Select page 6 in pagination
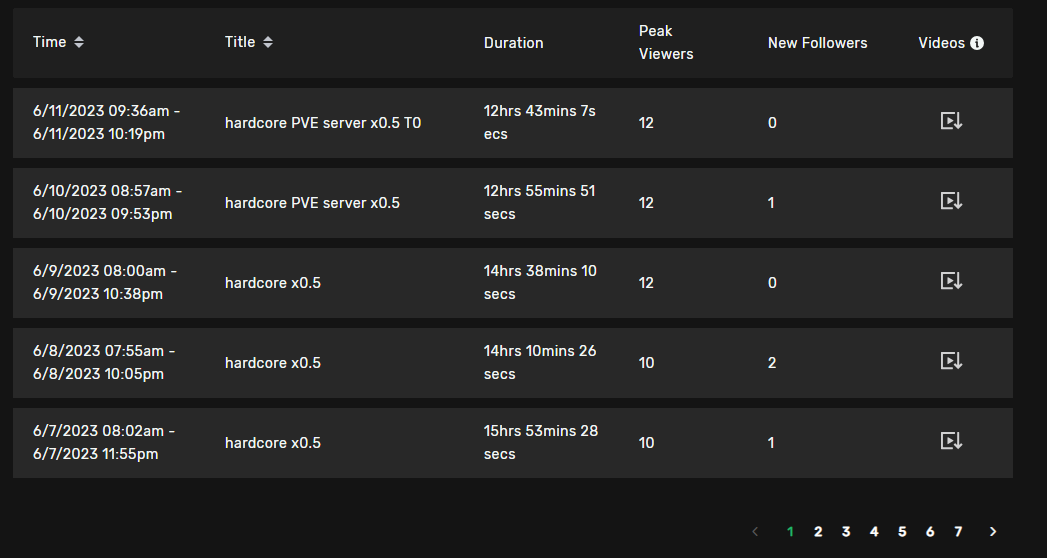The height and width of the screenshot is (558, 1047). tap(930, 532)
